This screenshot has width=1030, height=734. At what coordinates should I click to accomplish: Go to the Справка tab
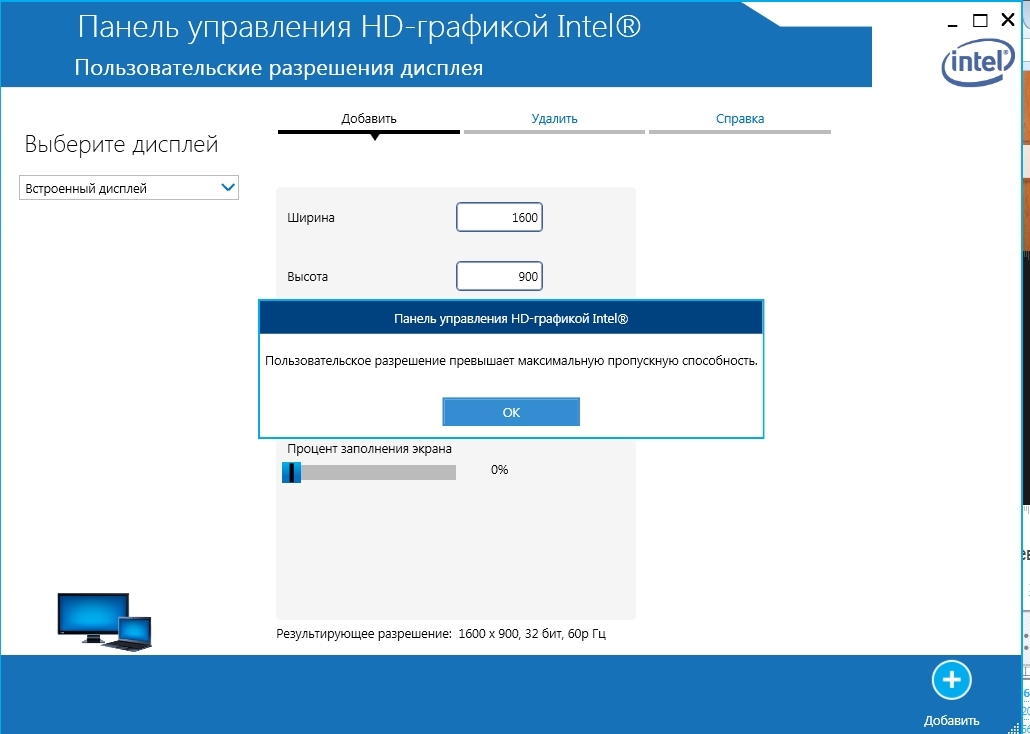[x=739, y=119]
